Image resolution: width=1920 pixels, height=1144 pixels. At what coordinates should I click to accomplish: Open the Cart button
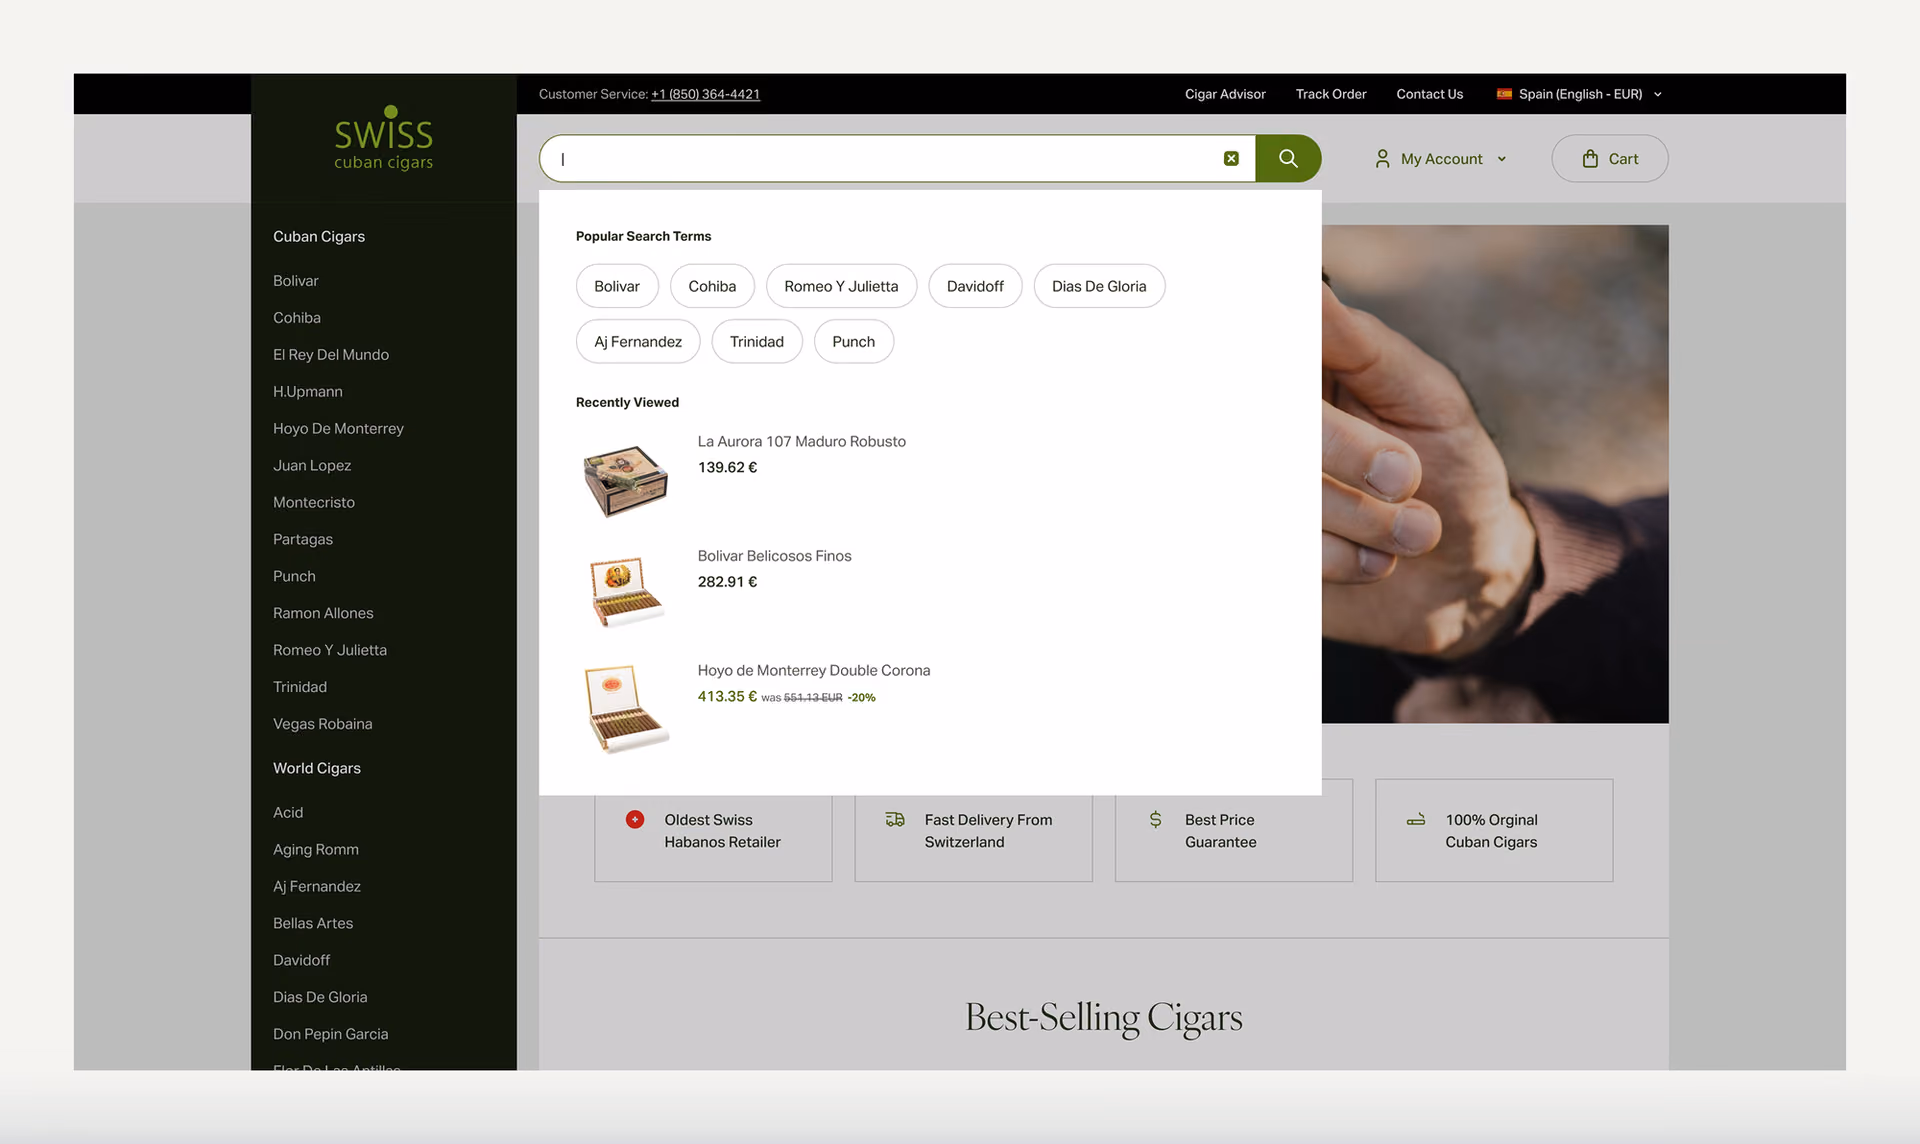pyautogui.click(x=1610, y=158)
